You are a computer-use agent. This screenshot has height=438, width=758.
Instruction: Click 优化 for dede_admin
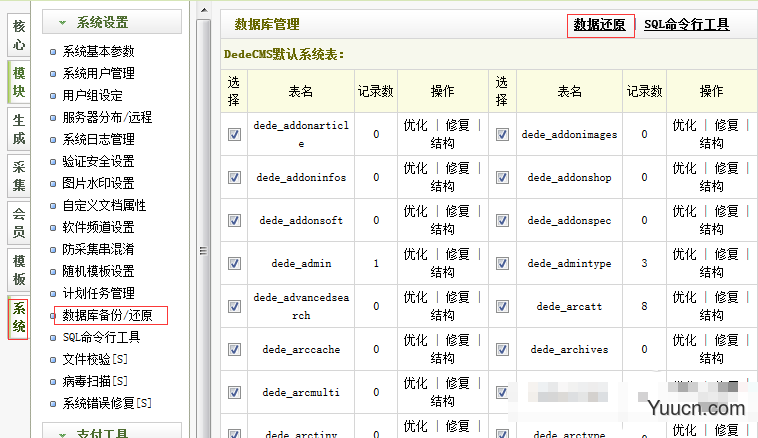tap(416, 254)
